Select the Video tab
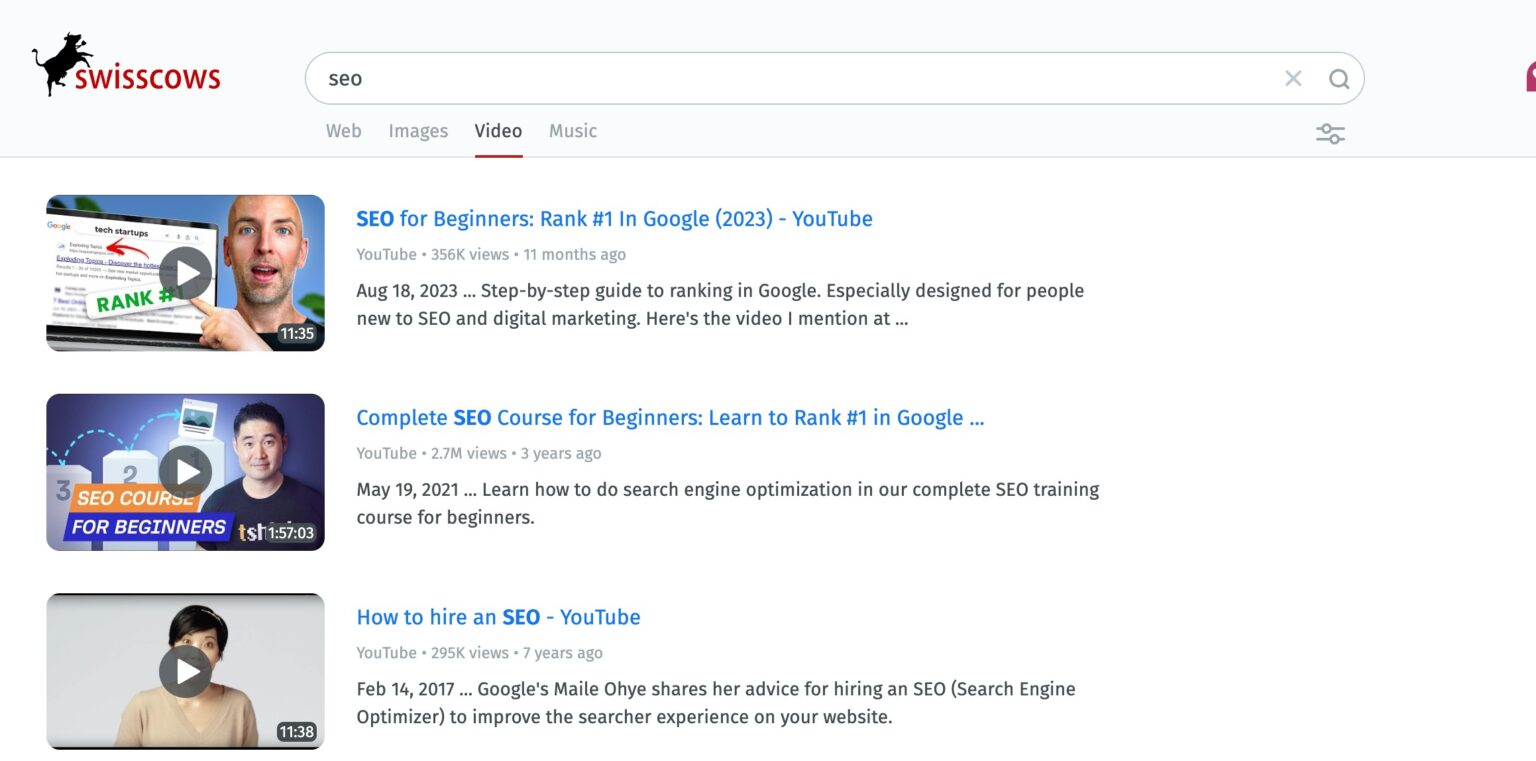The image size is (1536, 761). click(498, 131)
